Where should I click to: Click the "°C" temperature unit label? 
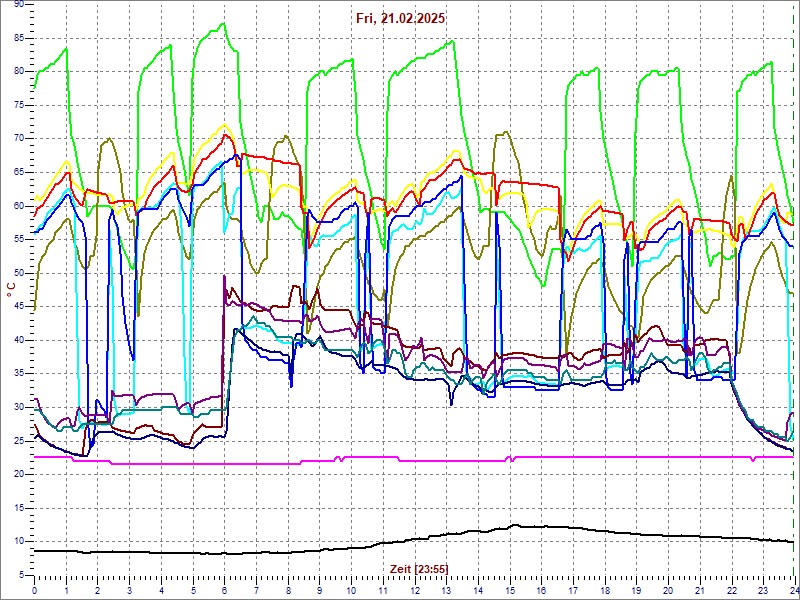point(11,291)
